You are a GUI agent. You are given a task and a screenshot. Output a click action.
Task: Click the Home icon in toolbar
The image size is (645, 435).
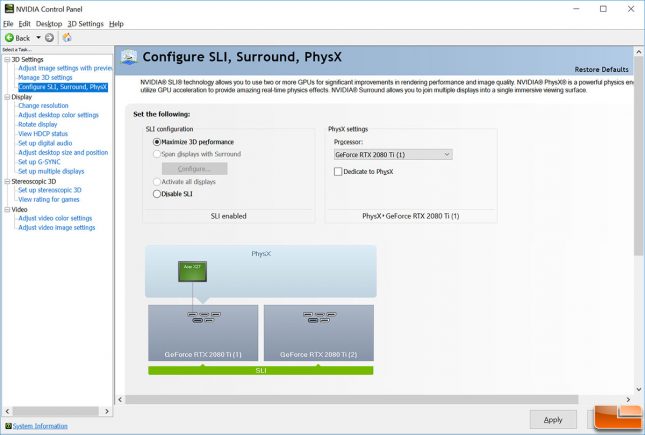[67, 38]
